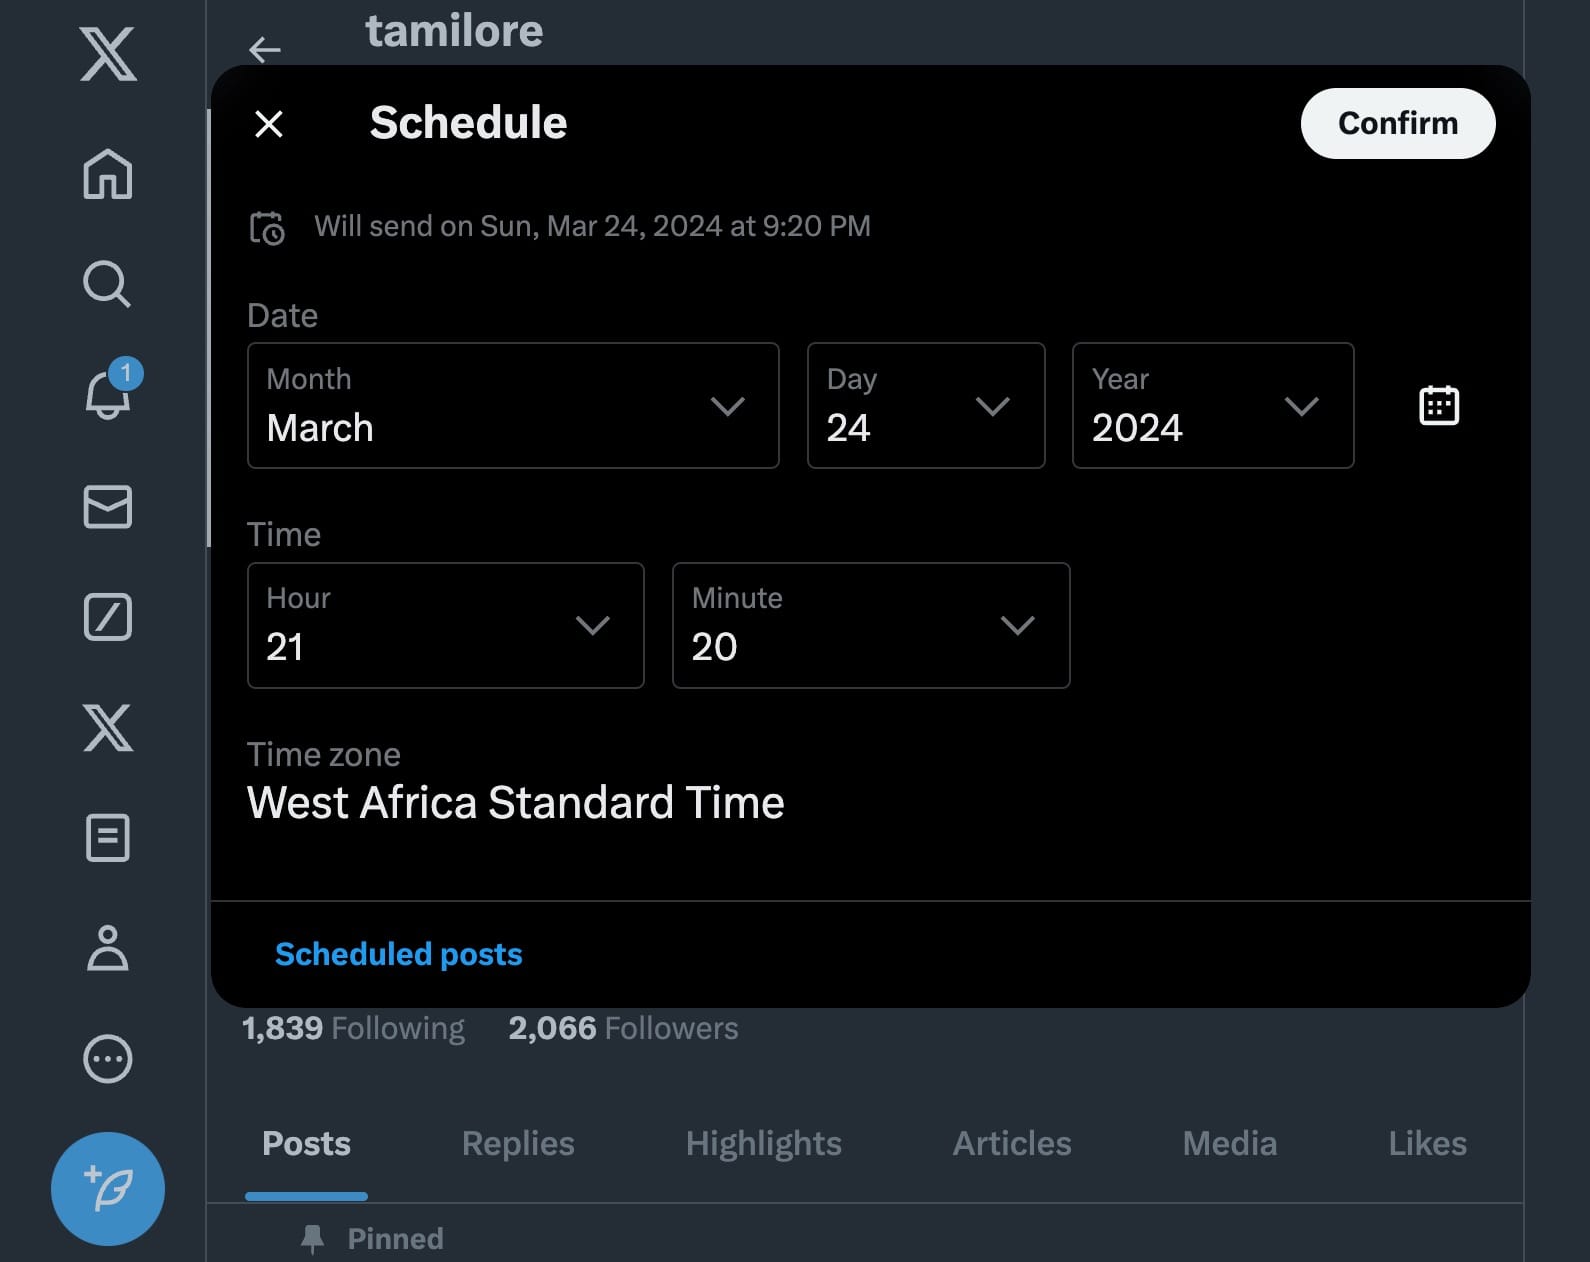Open the calendar date picker icon
This screenshot has height=1262, width=1590.
tap(1439, 406)
